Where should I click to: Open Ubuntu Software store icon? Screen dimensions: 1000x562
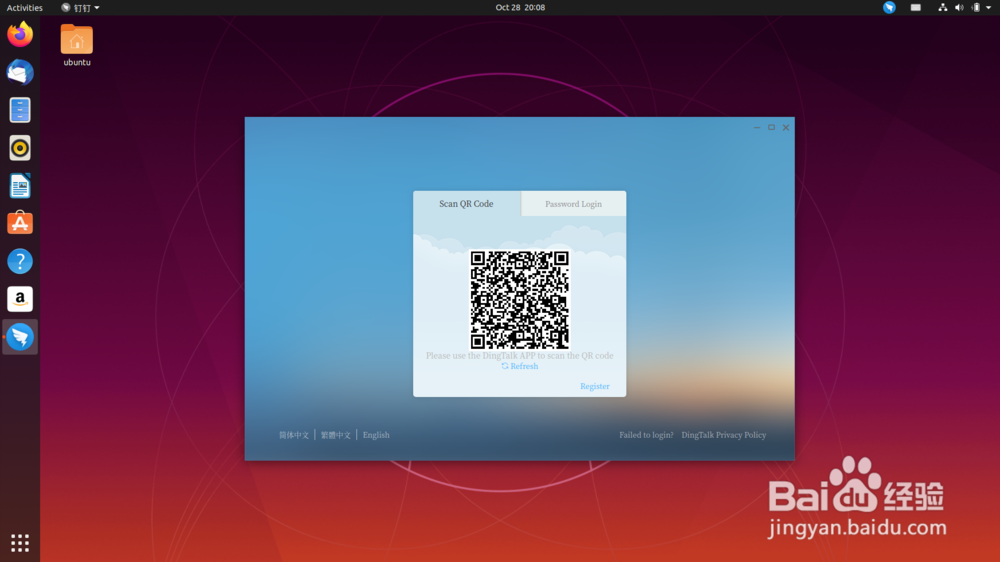point(20,223)
